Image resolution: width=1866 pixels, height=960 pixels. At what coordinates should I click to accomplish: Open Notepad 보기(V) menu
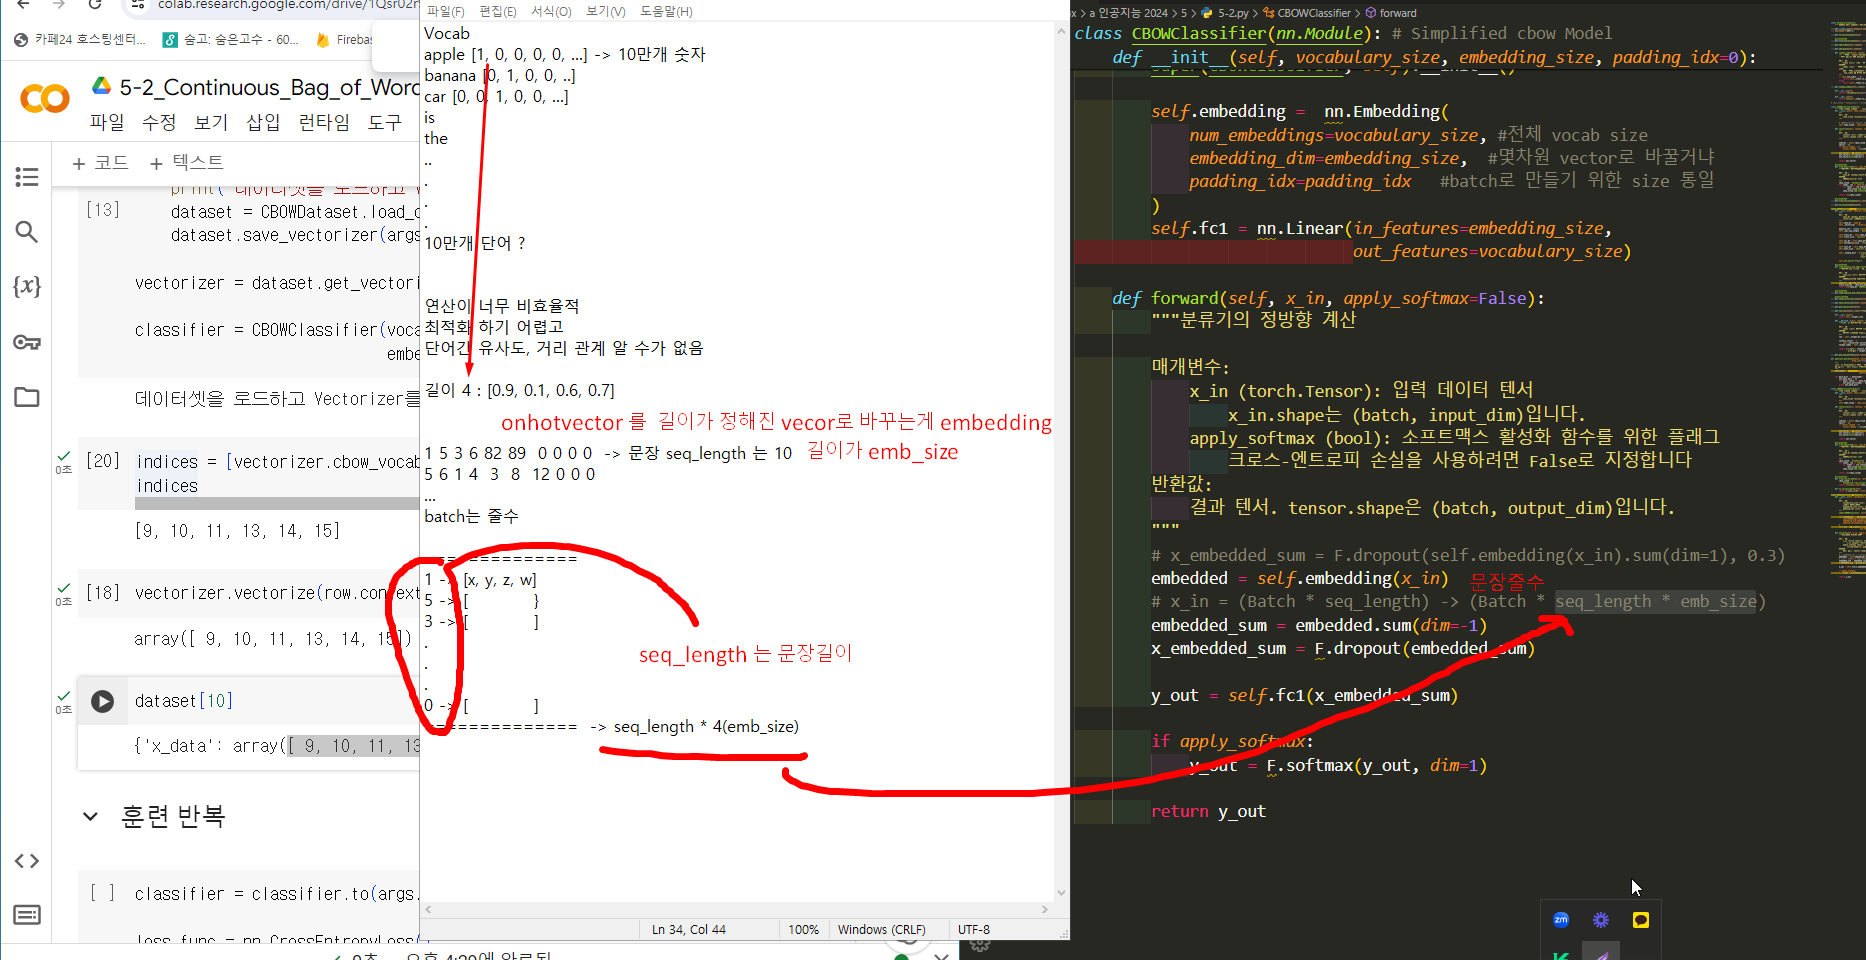pos(605,11)
